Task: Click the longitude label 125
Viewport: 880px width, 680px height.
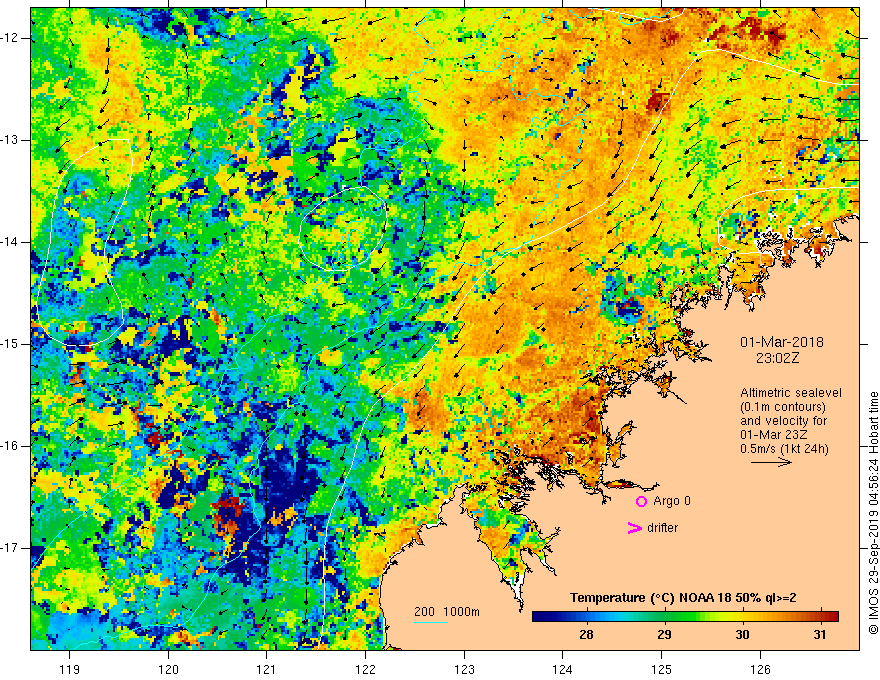Action: point(662,669)
